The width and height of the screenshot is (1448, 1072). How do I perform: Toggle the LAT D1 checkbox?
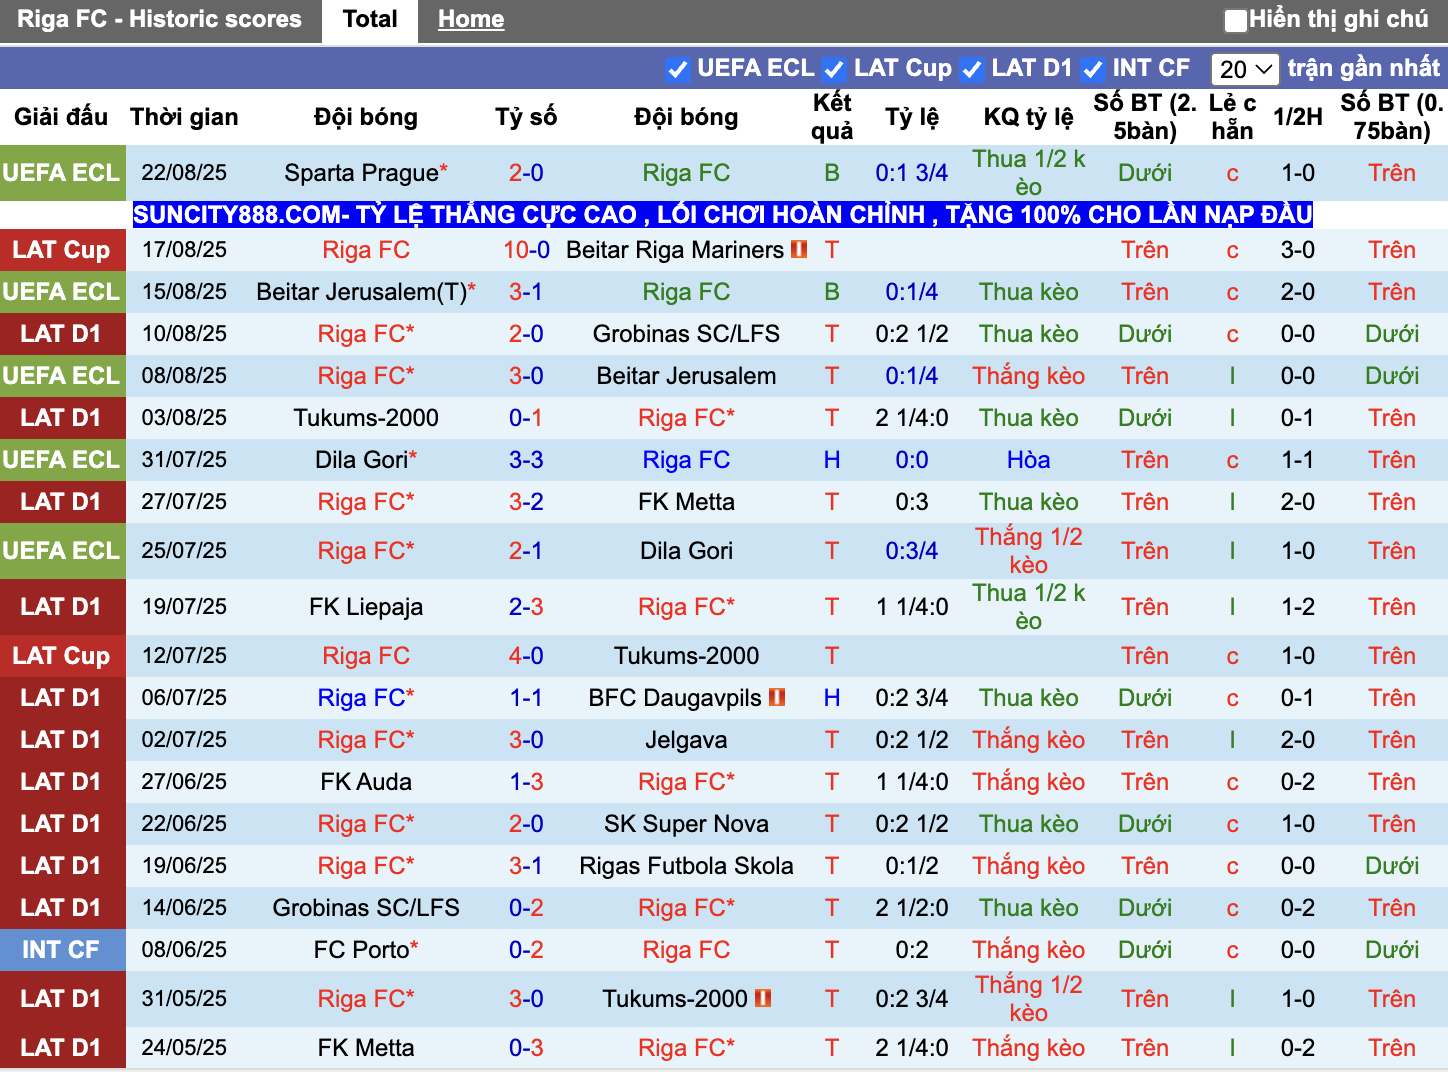pyautogui.click(x=972, y=69)
